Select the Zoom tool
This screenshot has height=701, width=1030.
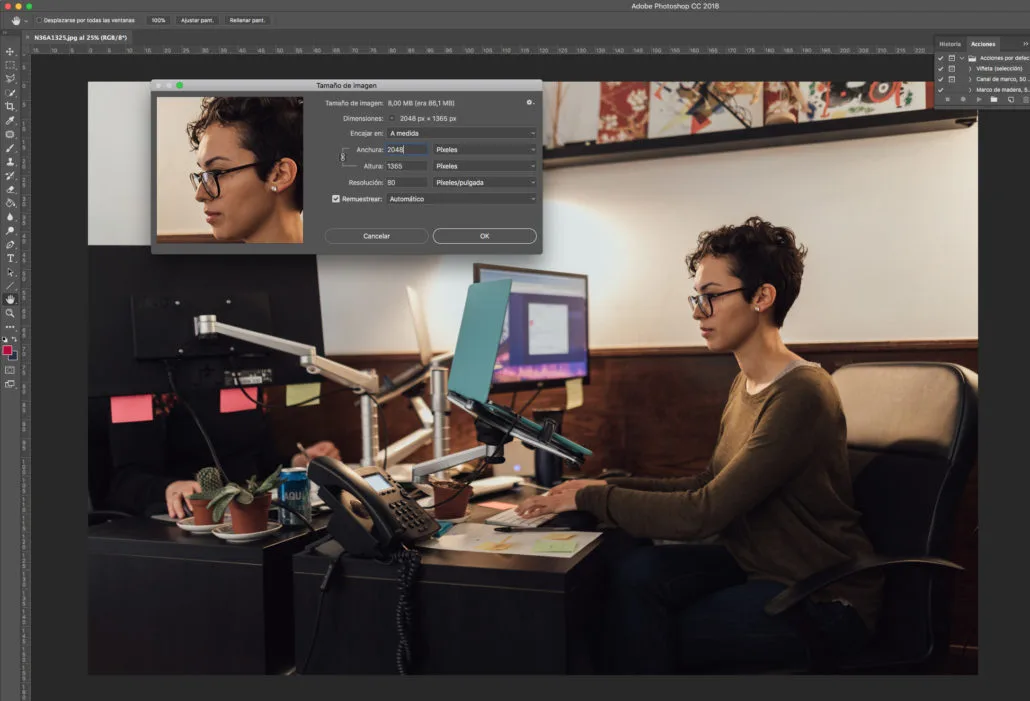click(x=9, y=313)
